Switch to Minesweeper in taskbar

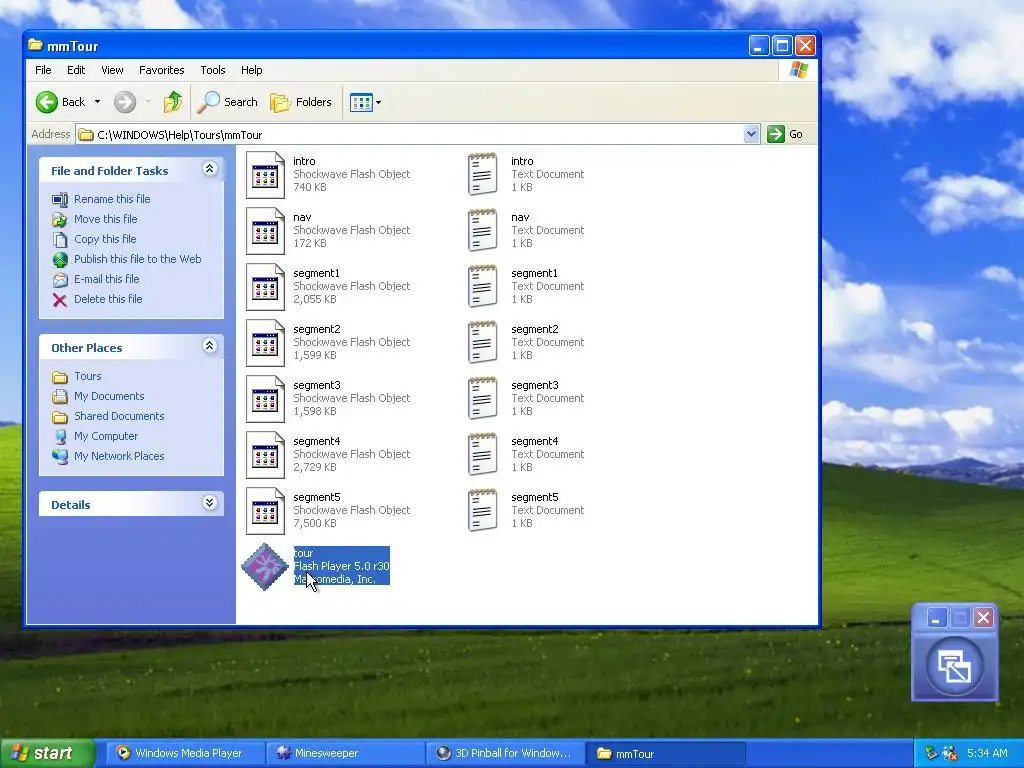coord(346,753)
